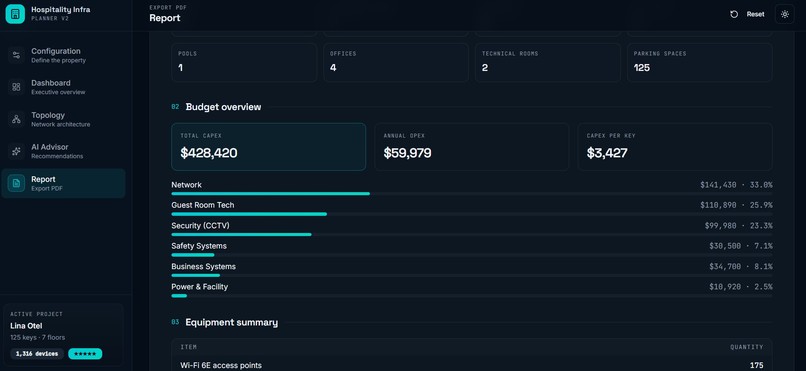
Task: Open Topology network architecture
Action: click(x=63, y=119)
